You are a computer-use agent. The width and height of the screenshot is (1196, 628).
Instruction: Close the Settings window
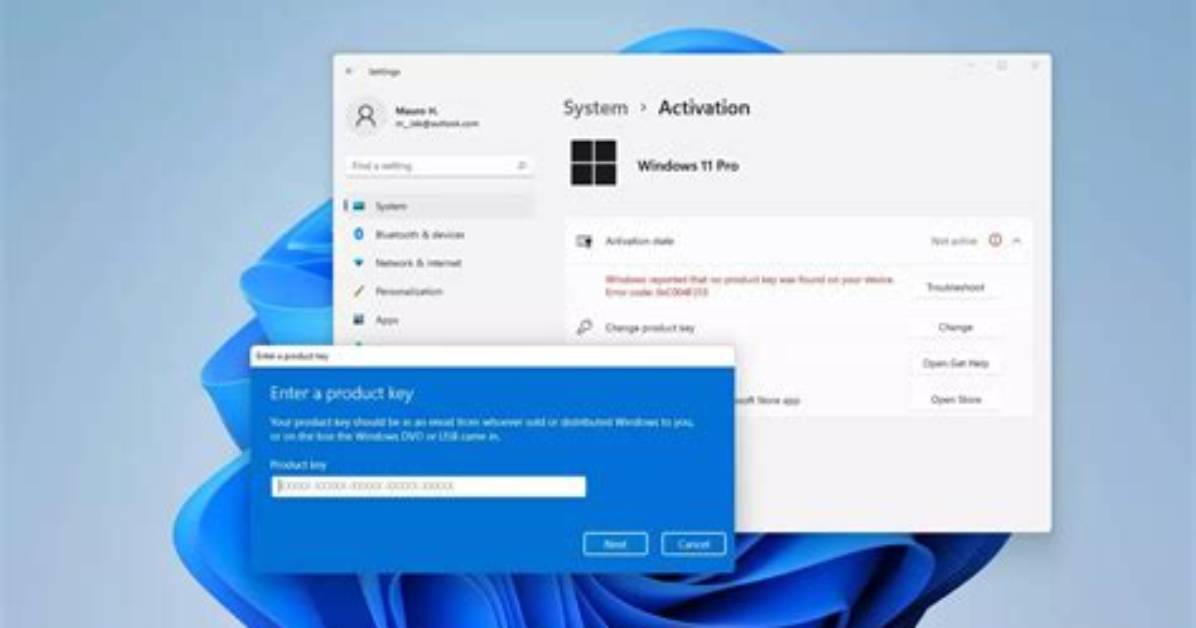(1034, 66)
